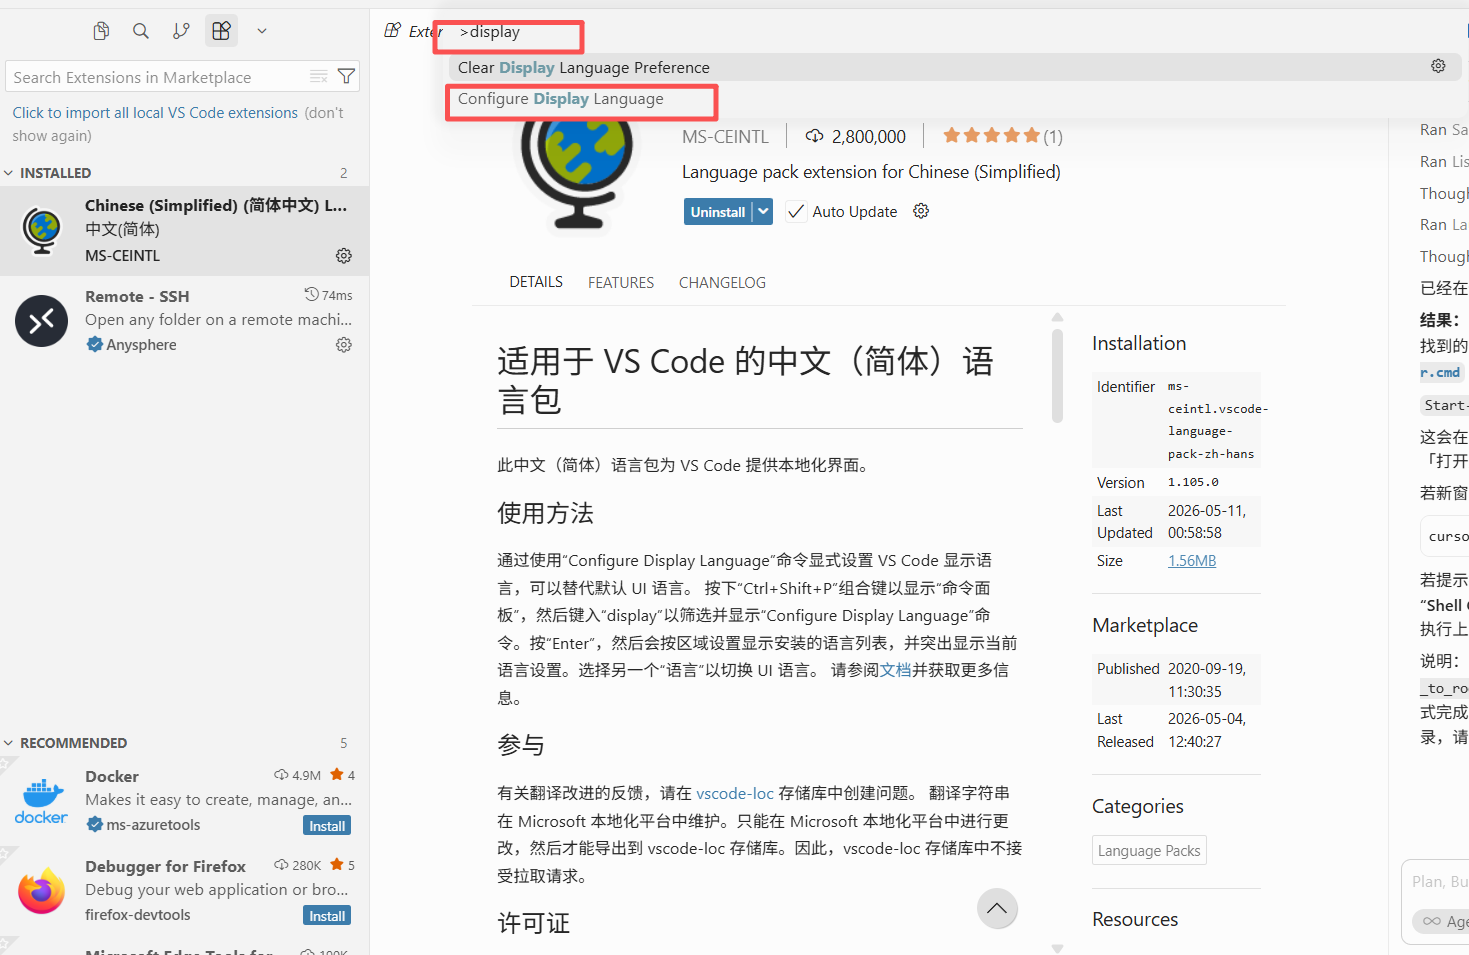Open manage gear for Remote - SSH item
Image resolution: width=1469 pixels, height=955 pixels.
(344, 345)
